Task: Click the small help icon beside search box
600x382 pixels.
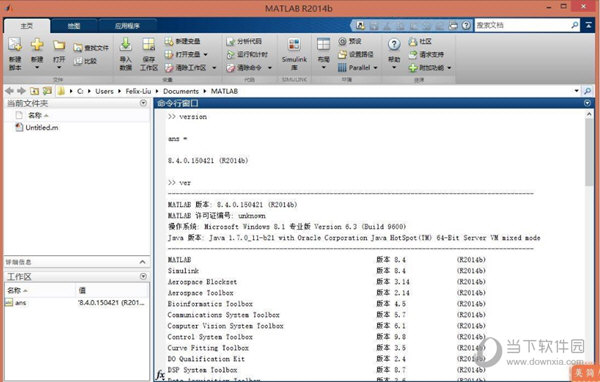Action: pos(466,25)
